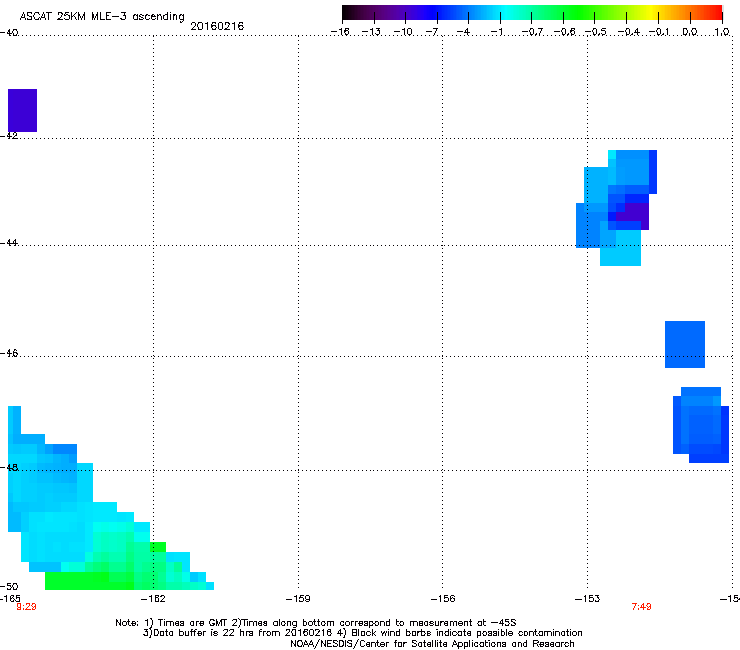This screenshot has width=740, height=650.
Task: Click the -13 colorbar tick label
Action: [371, 32]
